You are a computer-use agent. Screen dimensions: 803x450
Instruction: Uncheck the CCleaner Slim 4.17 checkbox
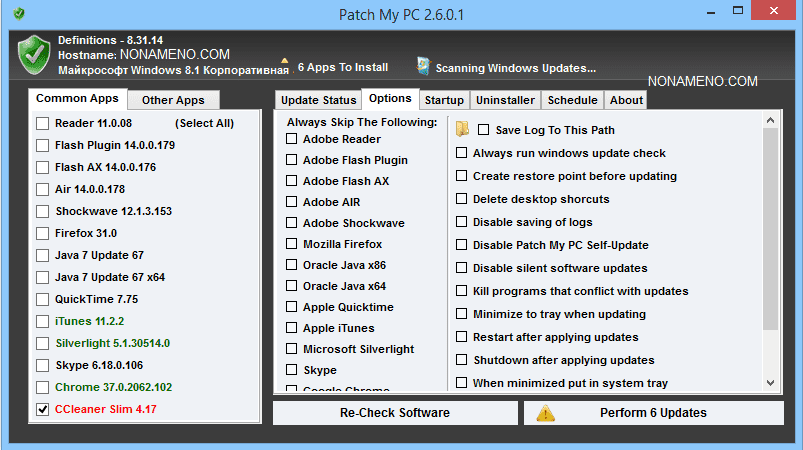[42, 409]
